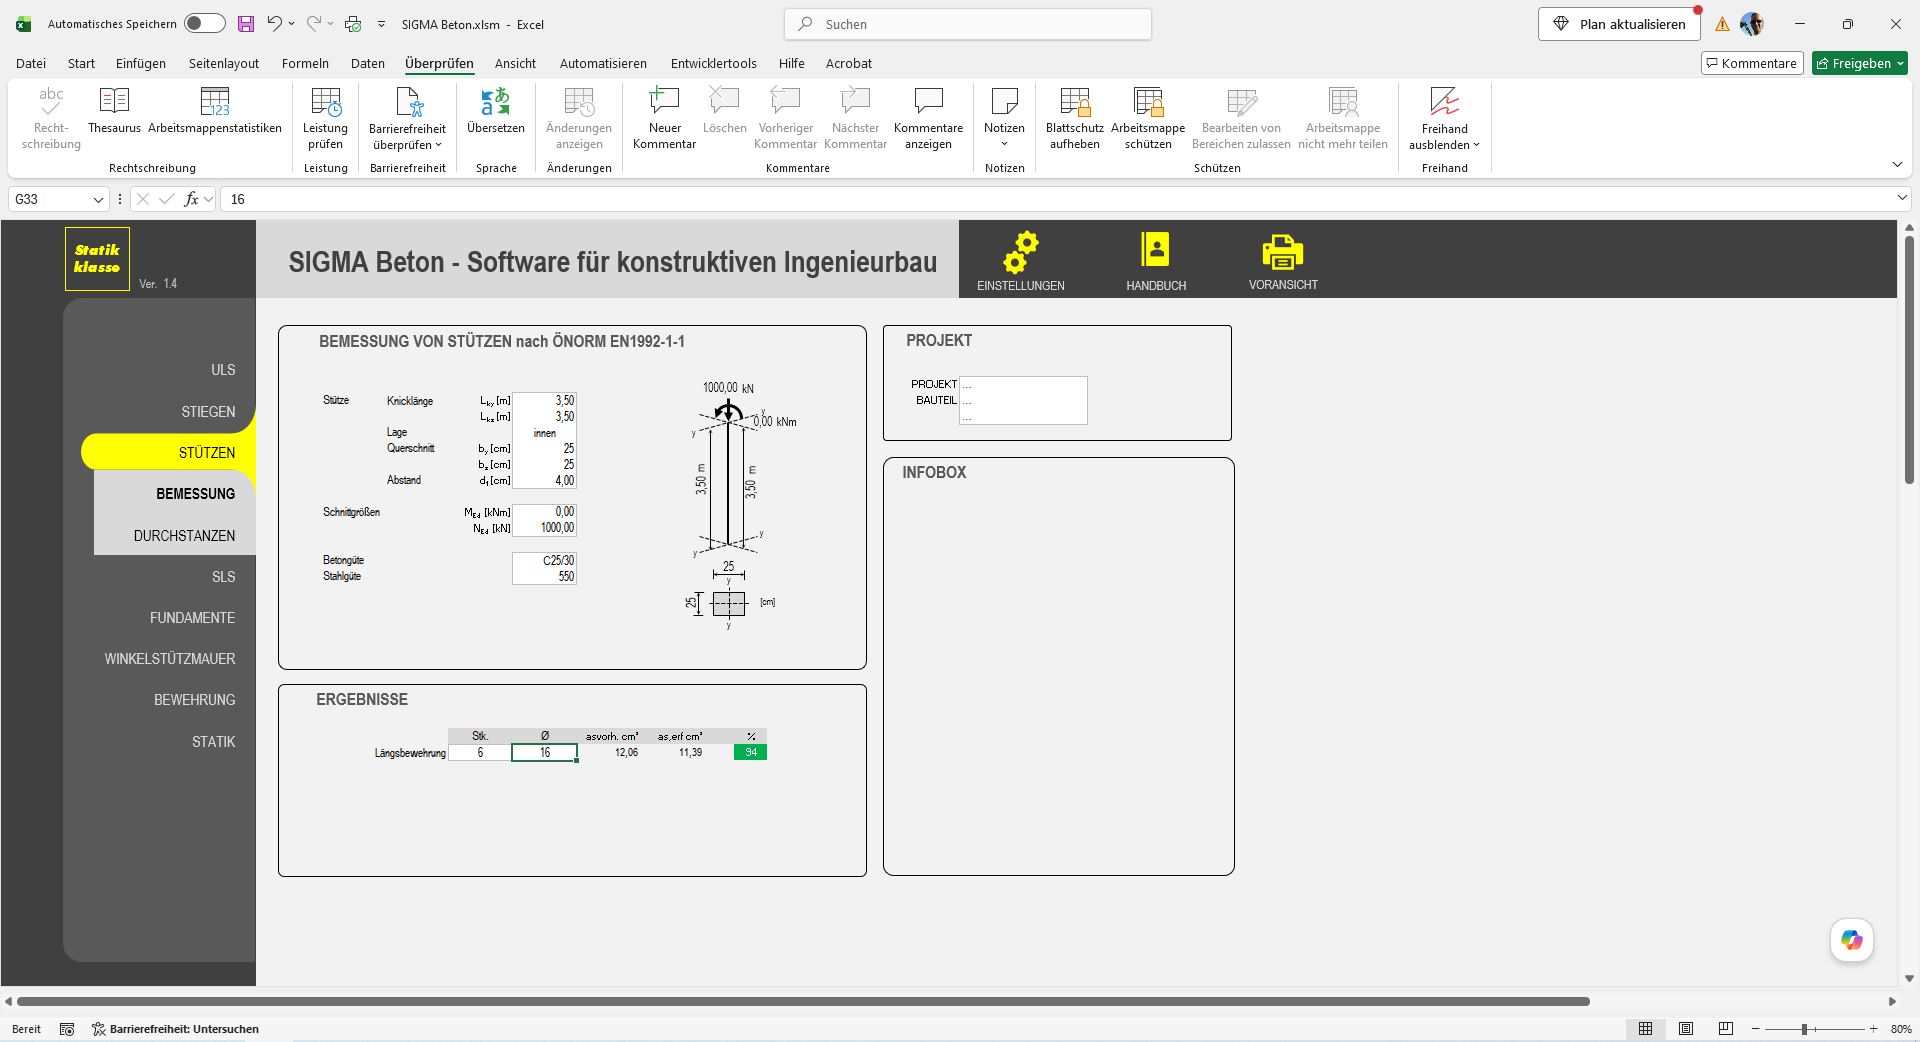Open the Notizen menu
The height and width of the screenshot is (1042, 1920).
pos(1004,118)
